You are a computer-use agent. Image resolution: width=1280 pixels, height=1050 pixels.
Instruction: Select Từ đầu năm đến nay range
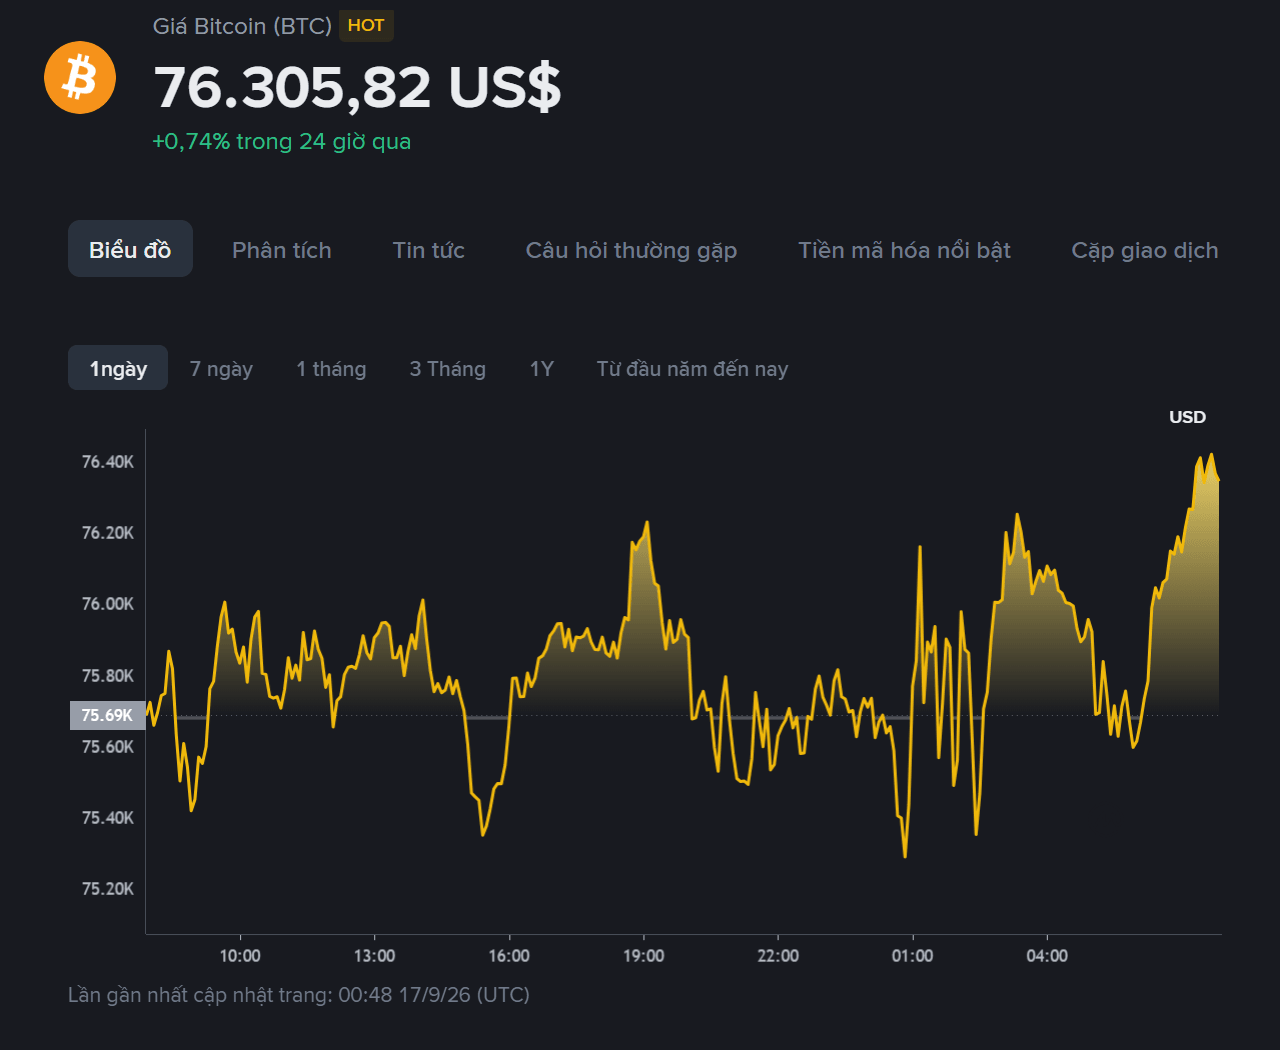(692, 369)
